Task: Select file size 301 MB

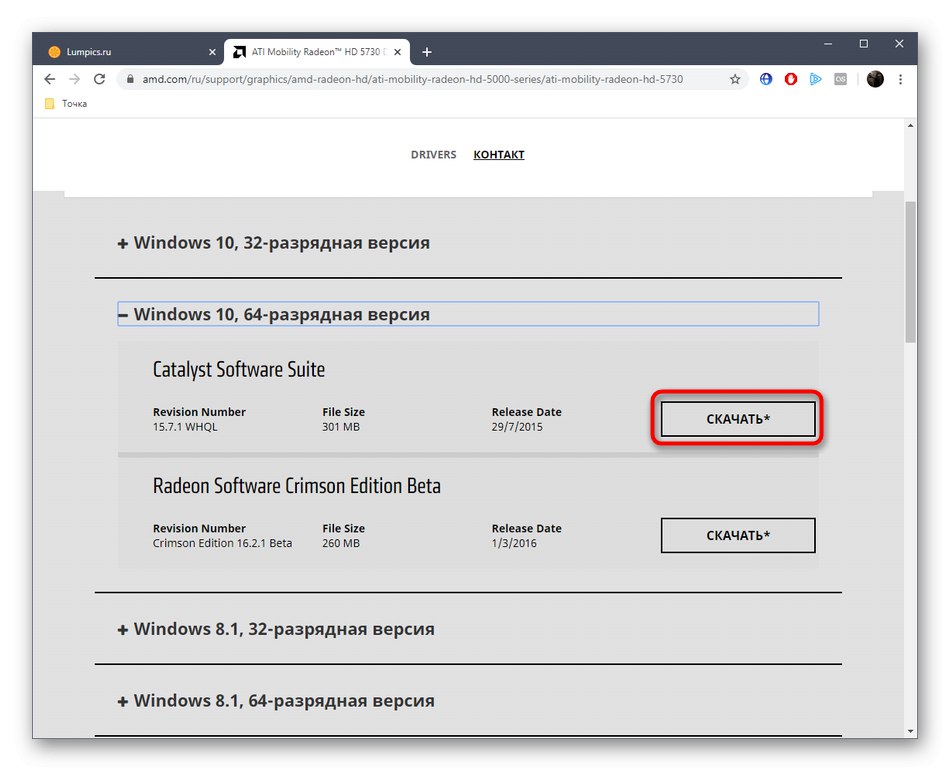Action: 340,427
